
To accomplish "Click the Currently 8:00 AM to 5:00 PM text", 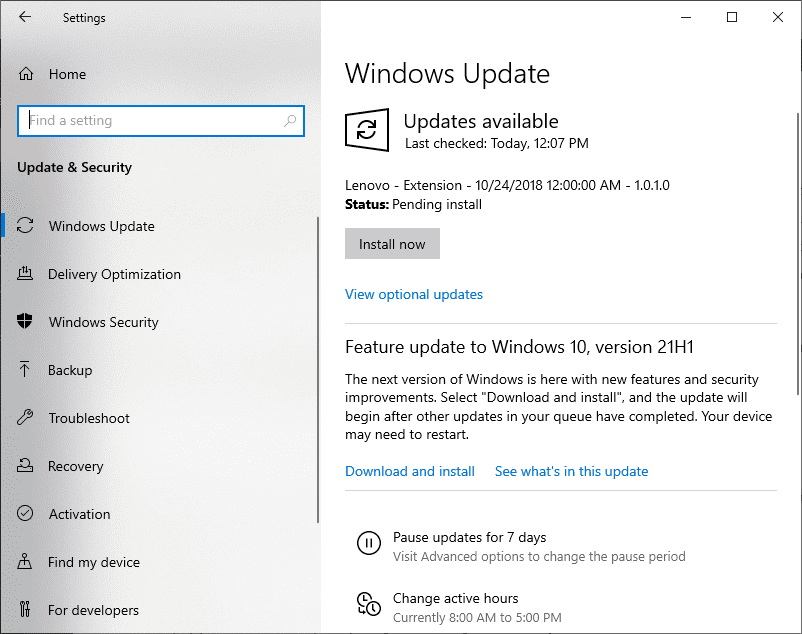I will [x=477, y=618].
